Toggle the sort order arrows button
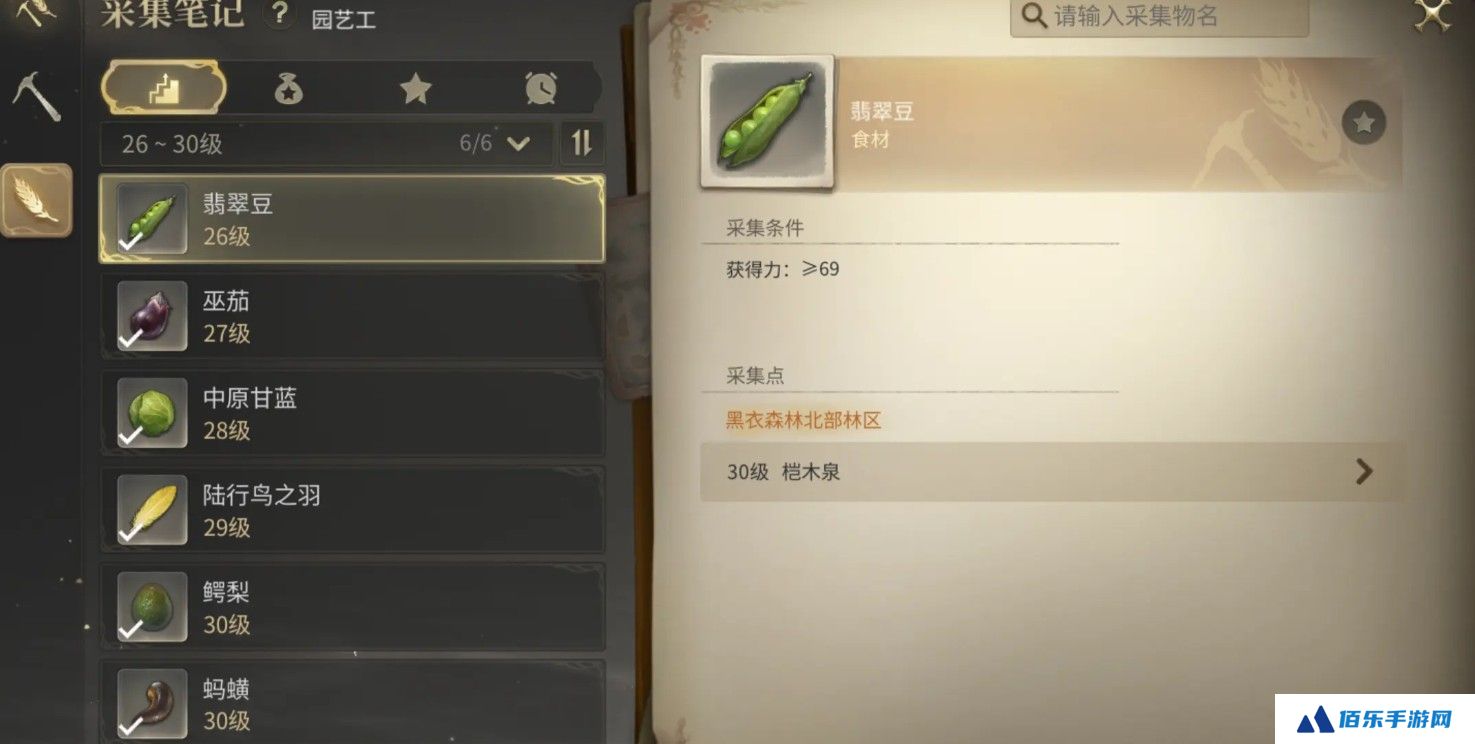 [x=582, y=144]
